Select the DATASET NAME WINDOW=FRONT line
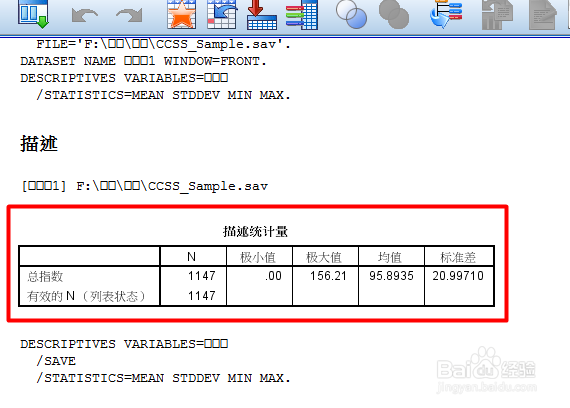570x408 pixels. coord(143,61)
